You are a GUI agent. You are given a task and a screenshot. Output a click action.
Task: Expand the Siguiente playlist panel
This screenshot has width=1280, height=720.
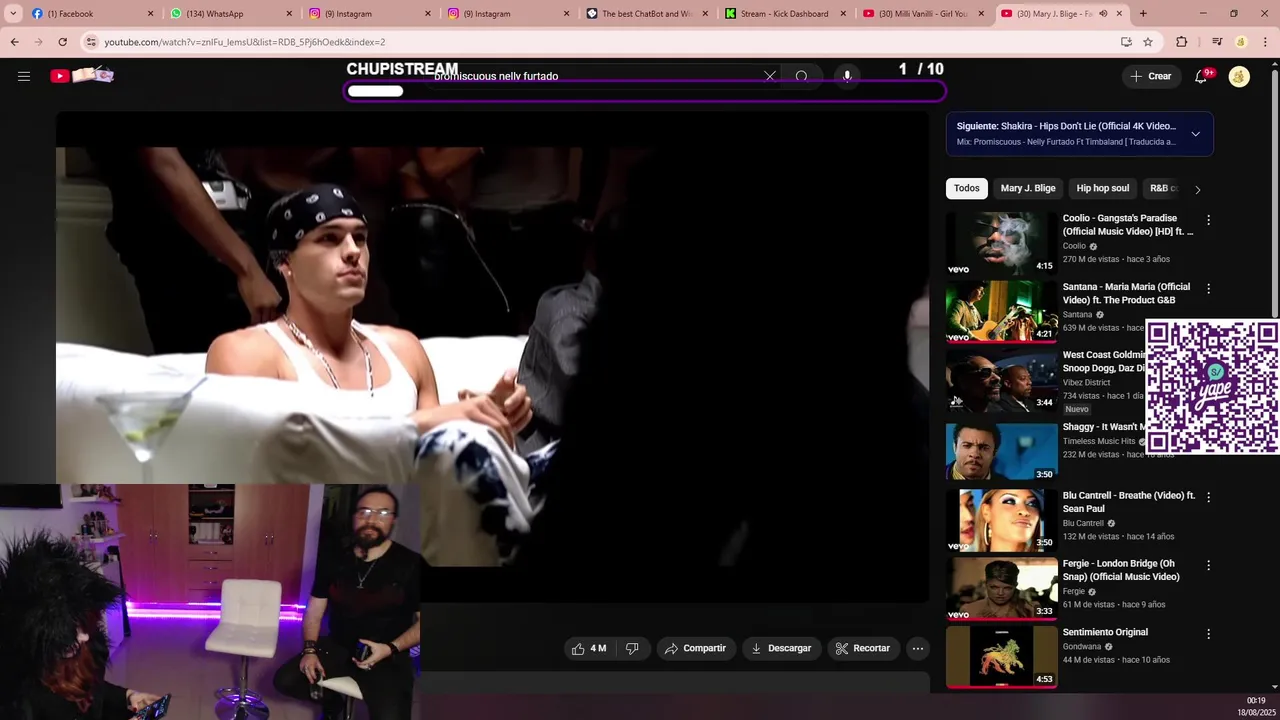click(x=1195, y=134)
